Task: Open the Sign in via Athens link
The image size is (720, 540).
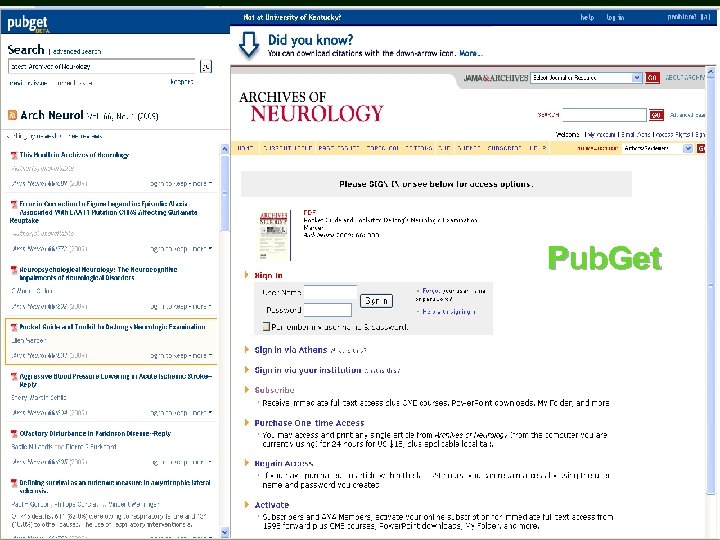Action: coord(291,350)
